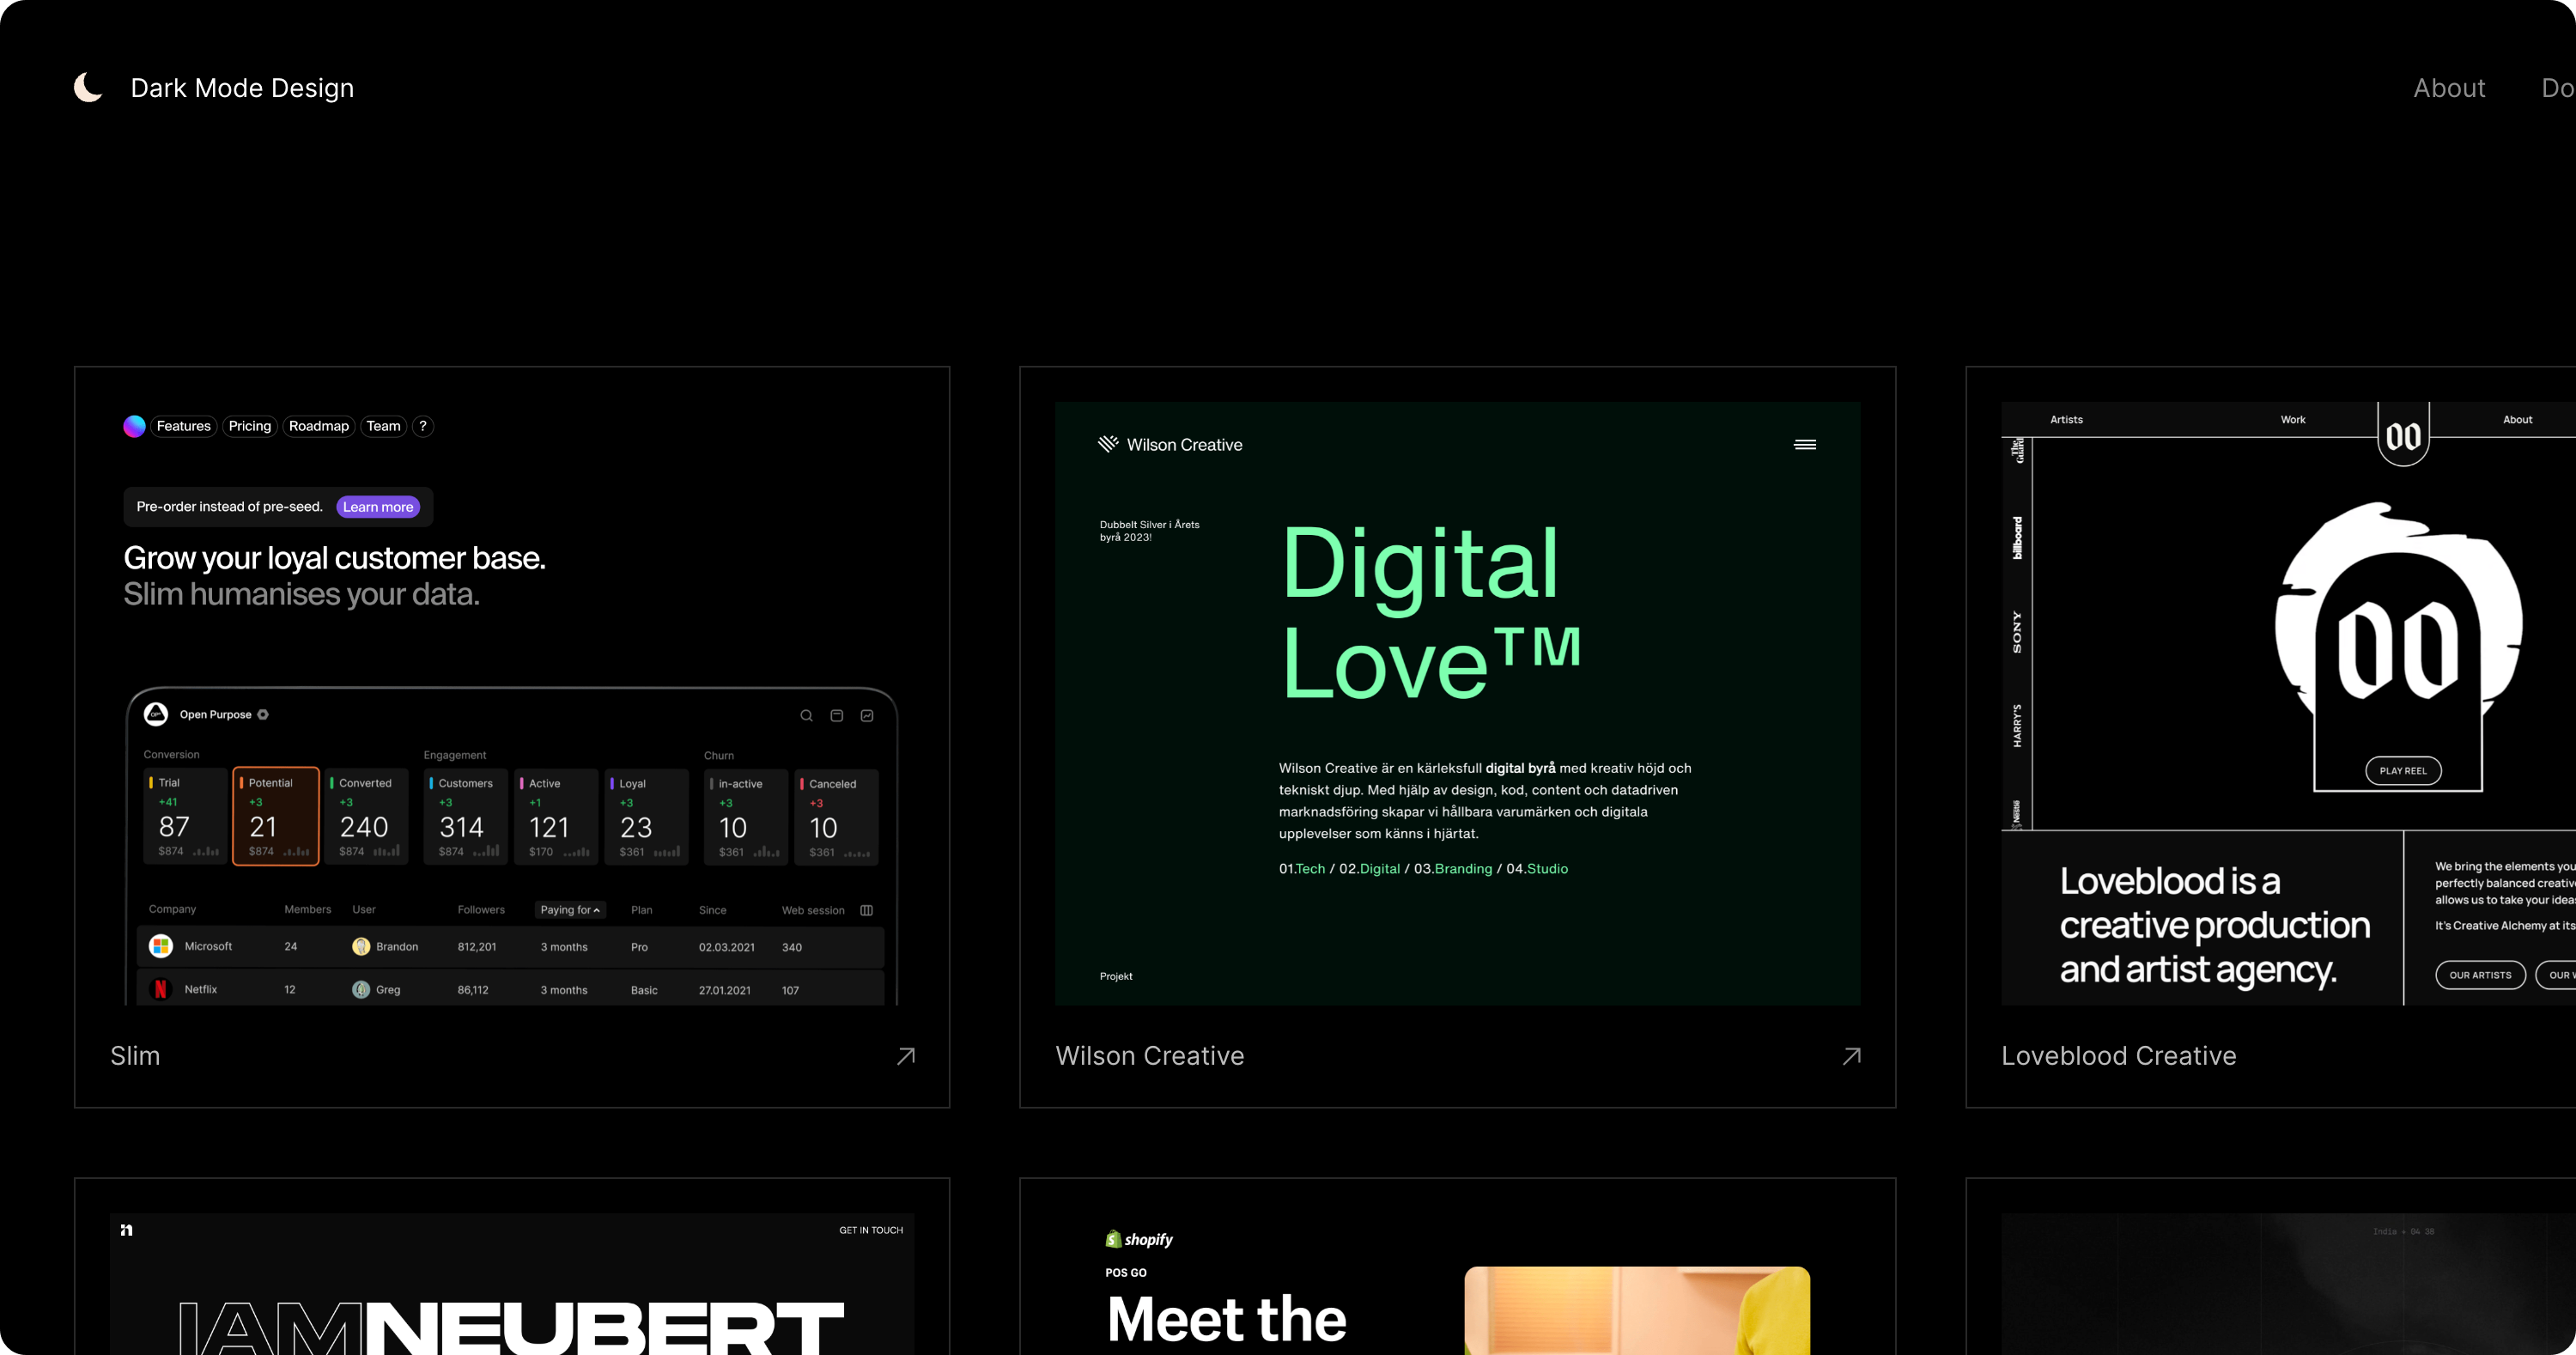The width and height of the screenshot is (2576, 1355).
Task: Click the Wilson Creative card title
Action: tap(1150, 1056)
